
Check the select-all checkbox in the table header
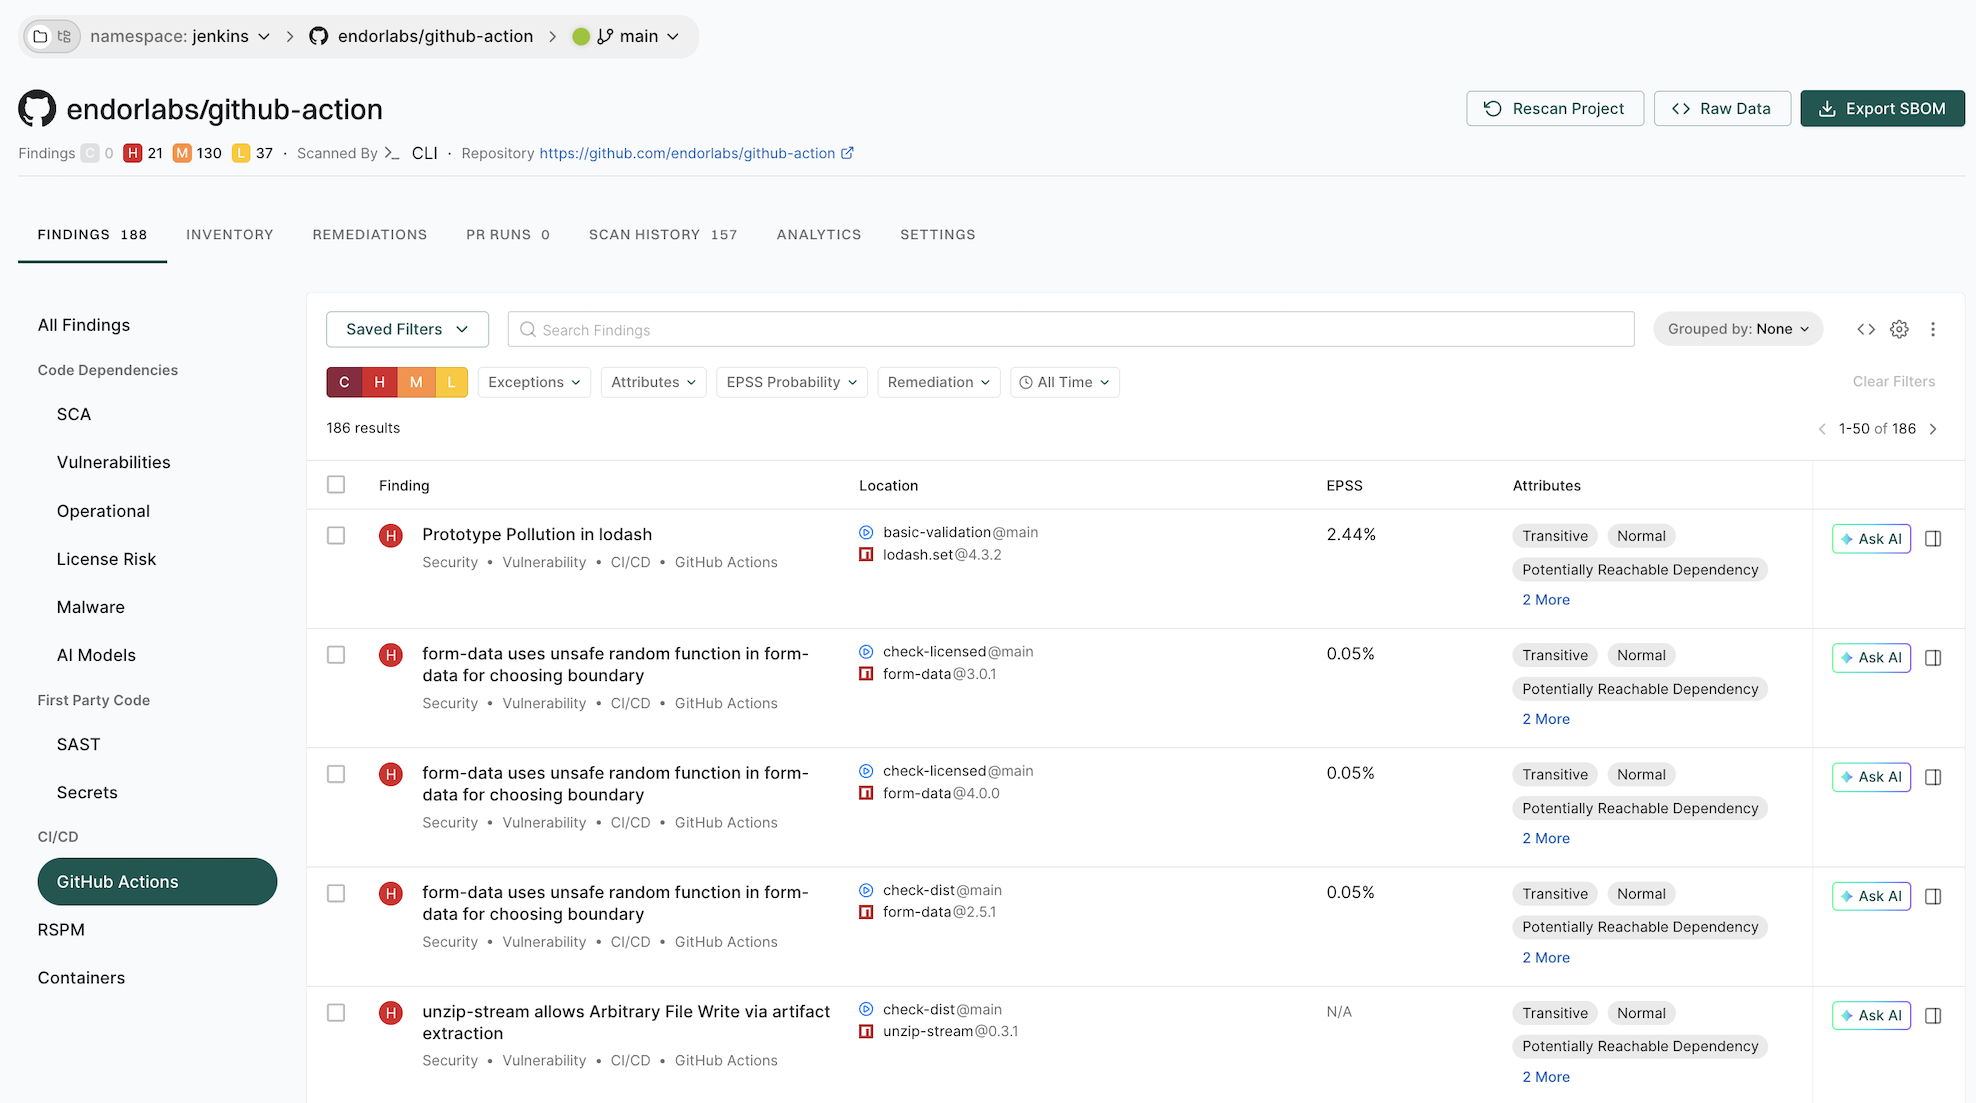336,484
